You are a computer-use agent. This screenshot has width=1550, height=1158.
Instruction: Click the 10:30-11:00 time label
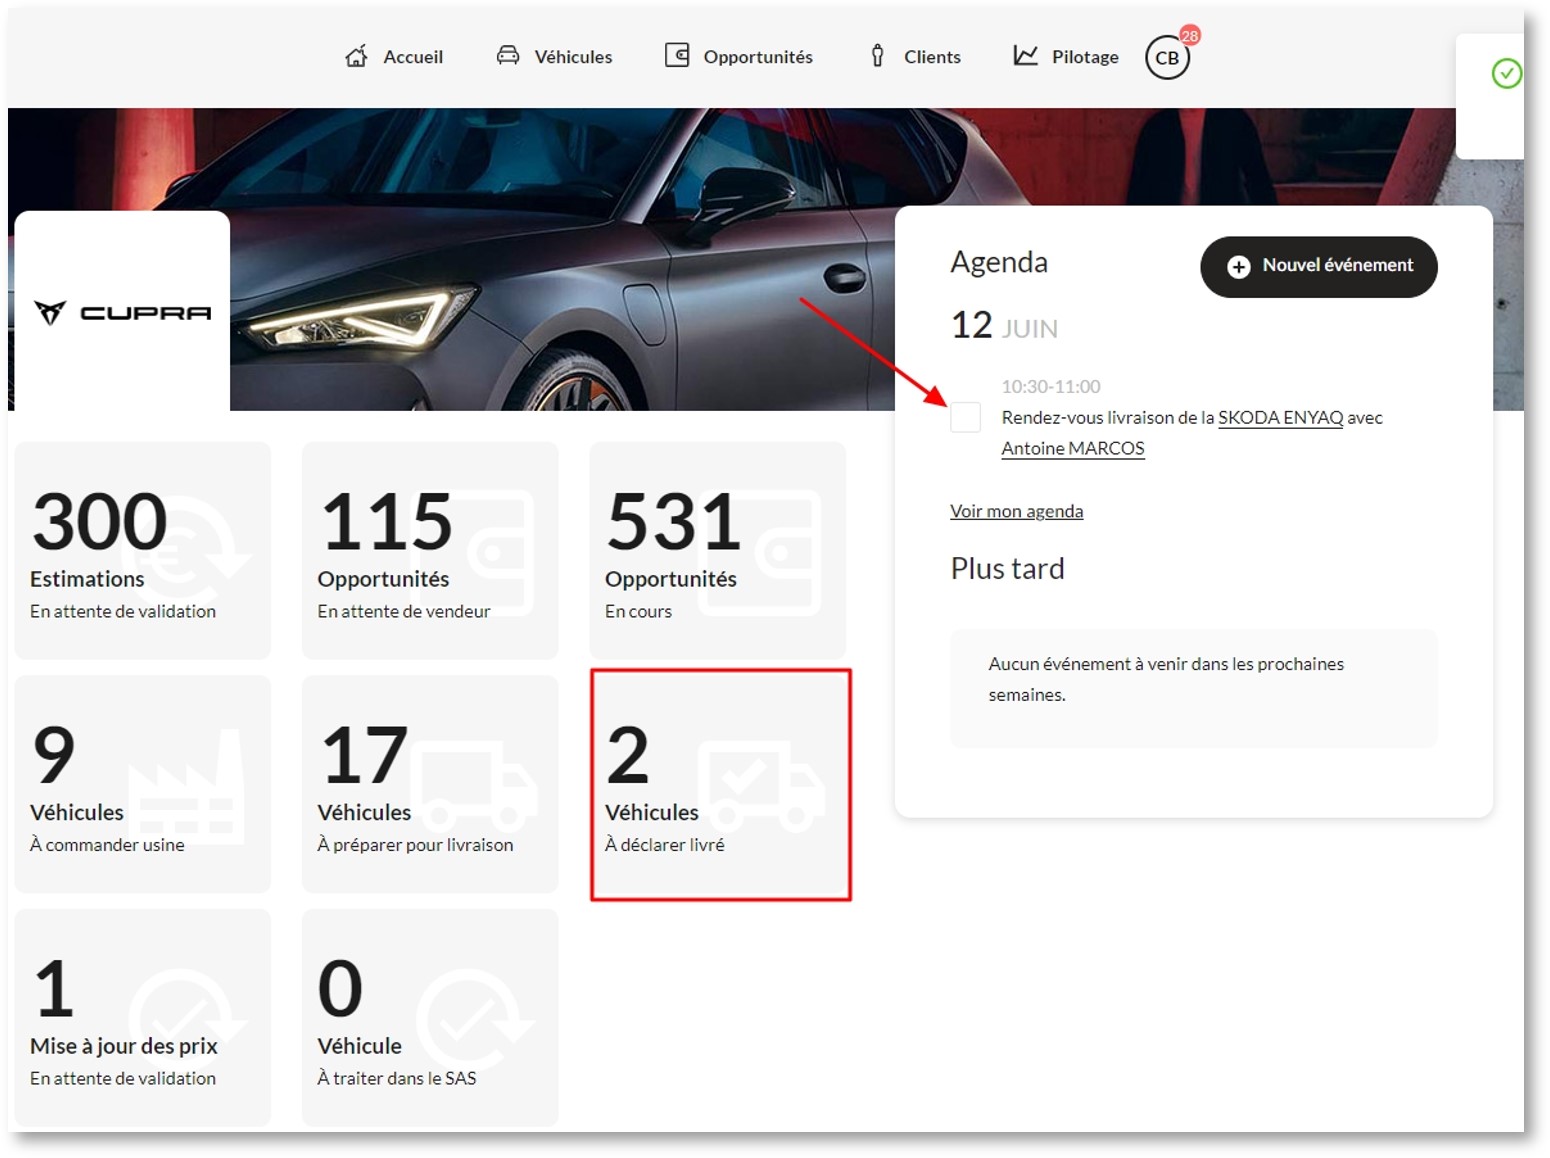pos(1051,386)
